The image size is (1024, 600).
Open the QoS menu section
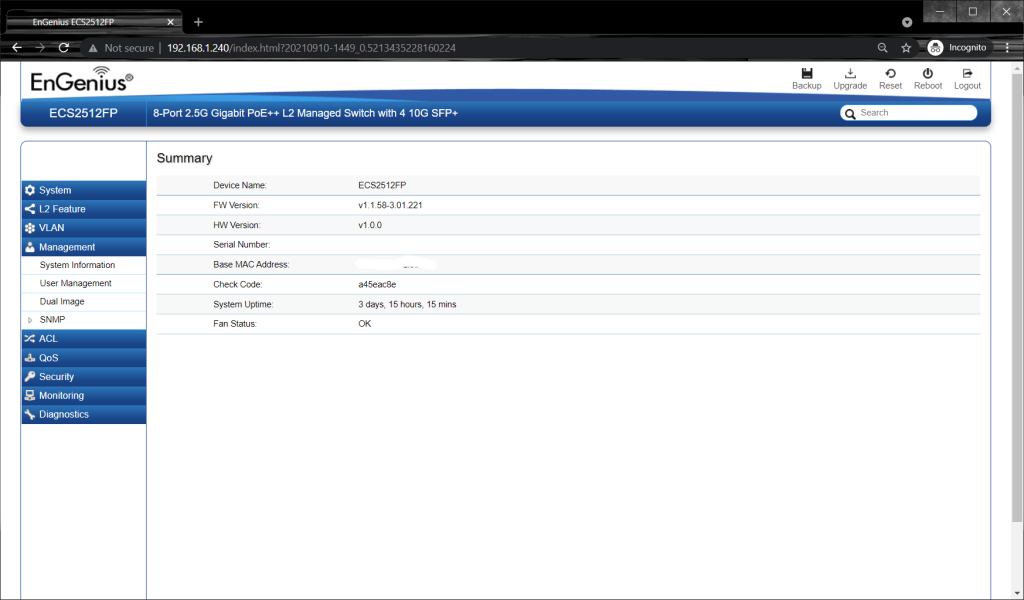coord(84,358)
